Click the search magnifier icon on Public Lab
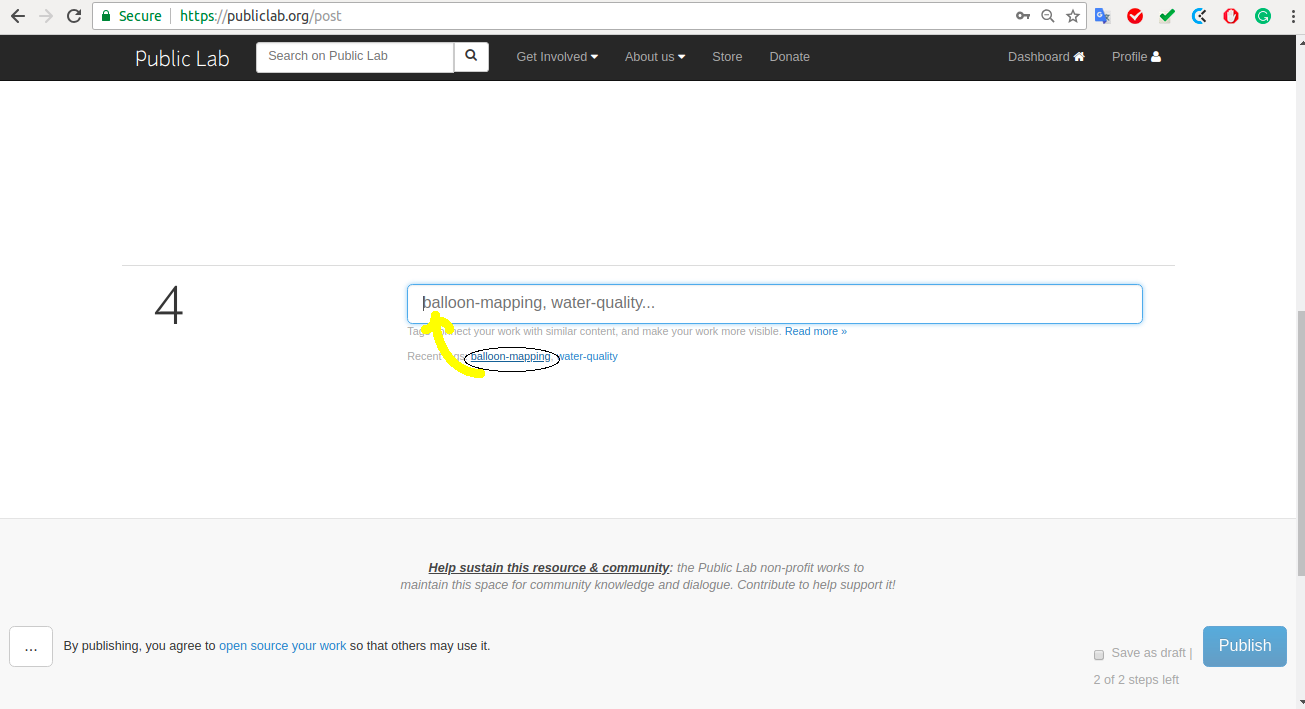This screenshot has height=709, width=1305. (470, 57)
